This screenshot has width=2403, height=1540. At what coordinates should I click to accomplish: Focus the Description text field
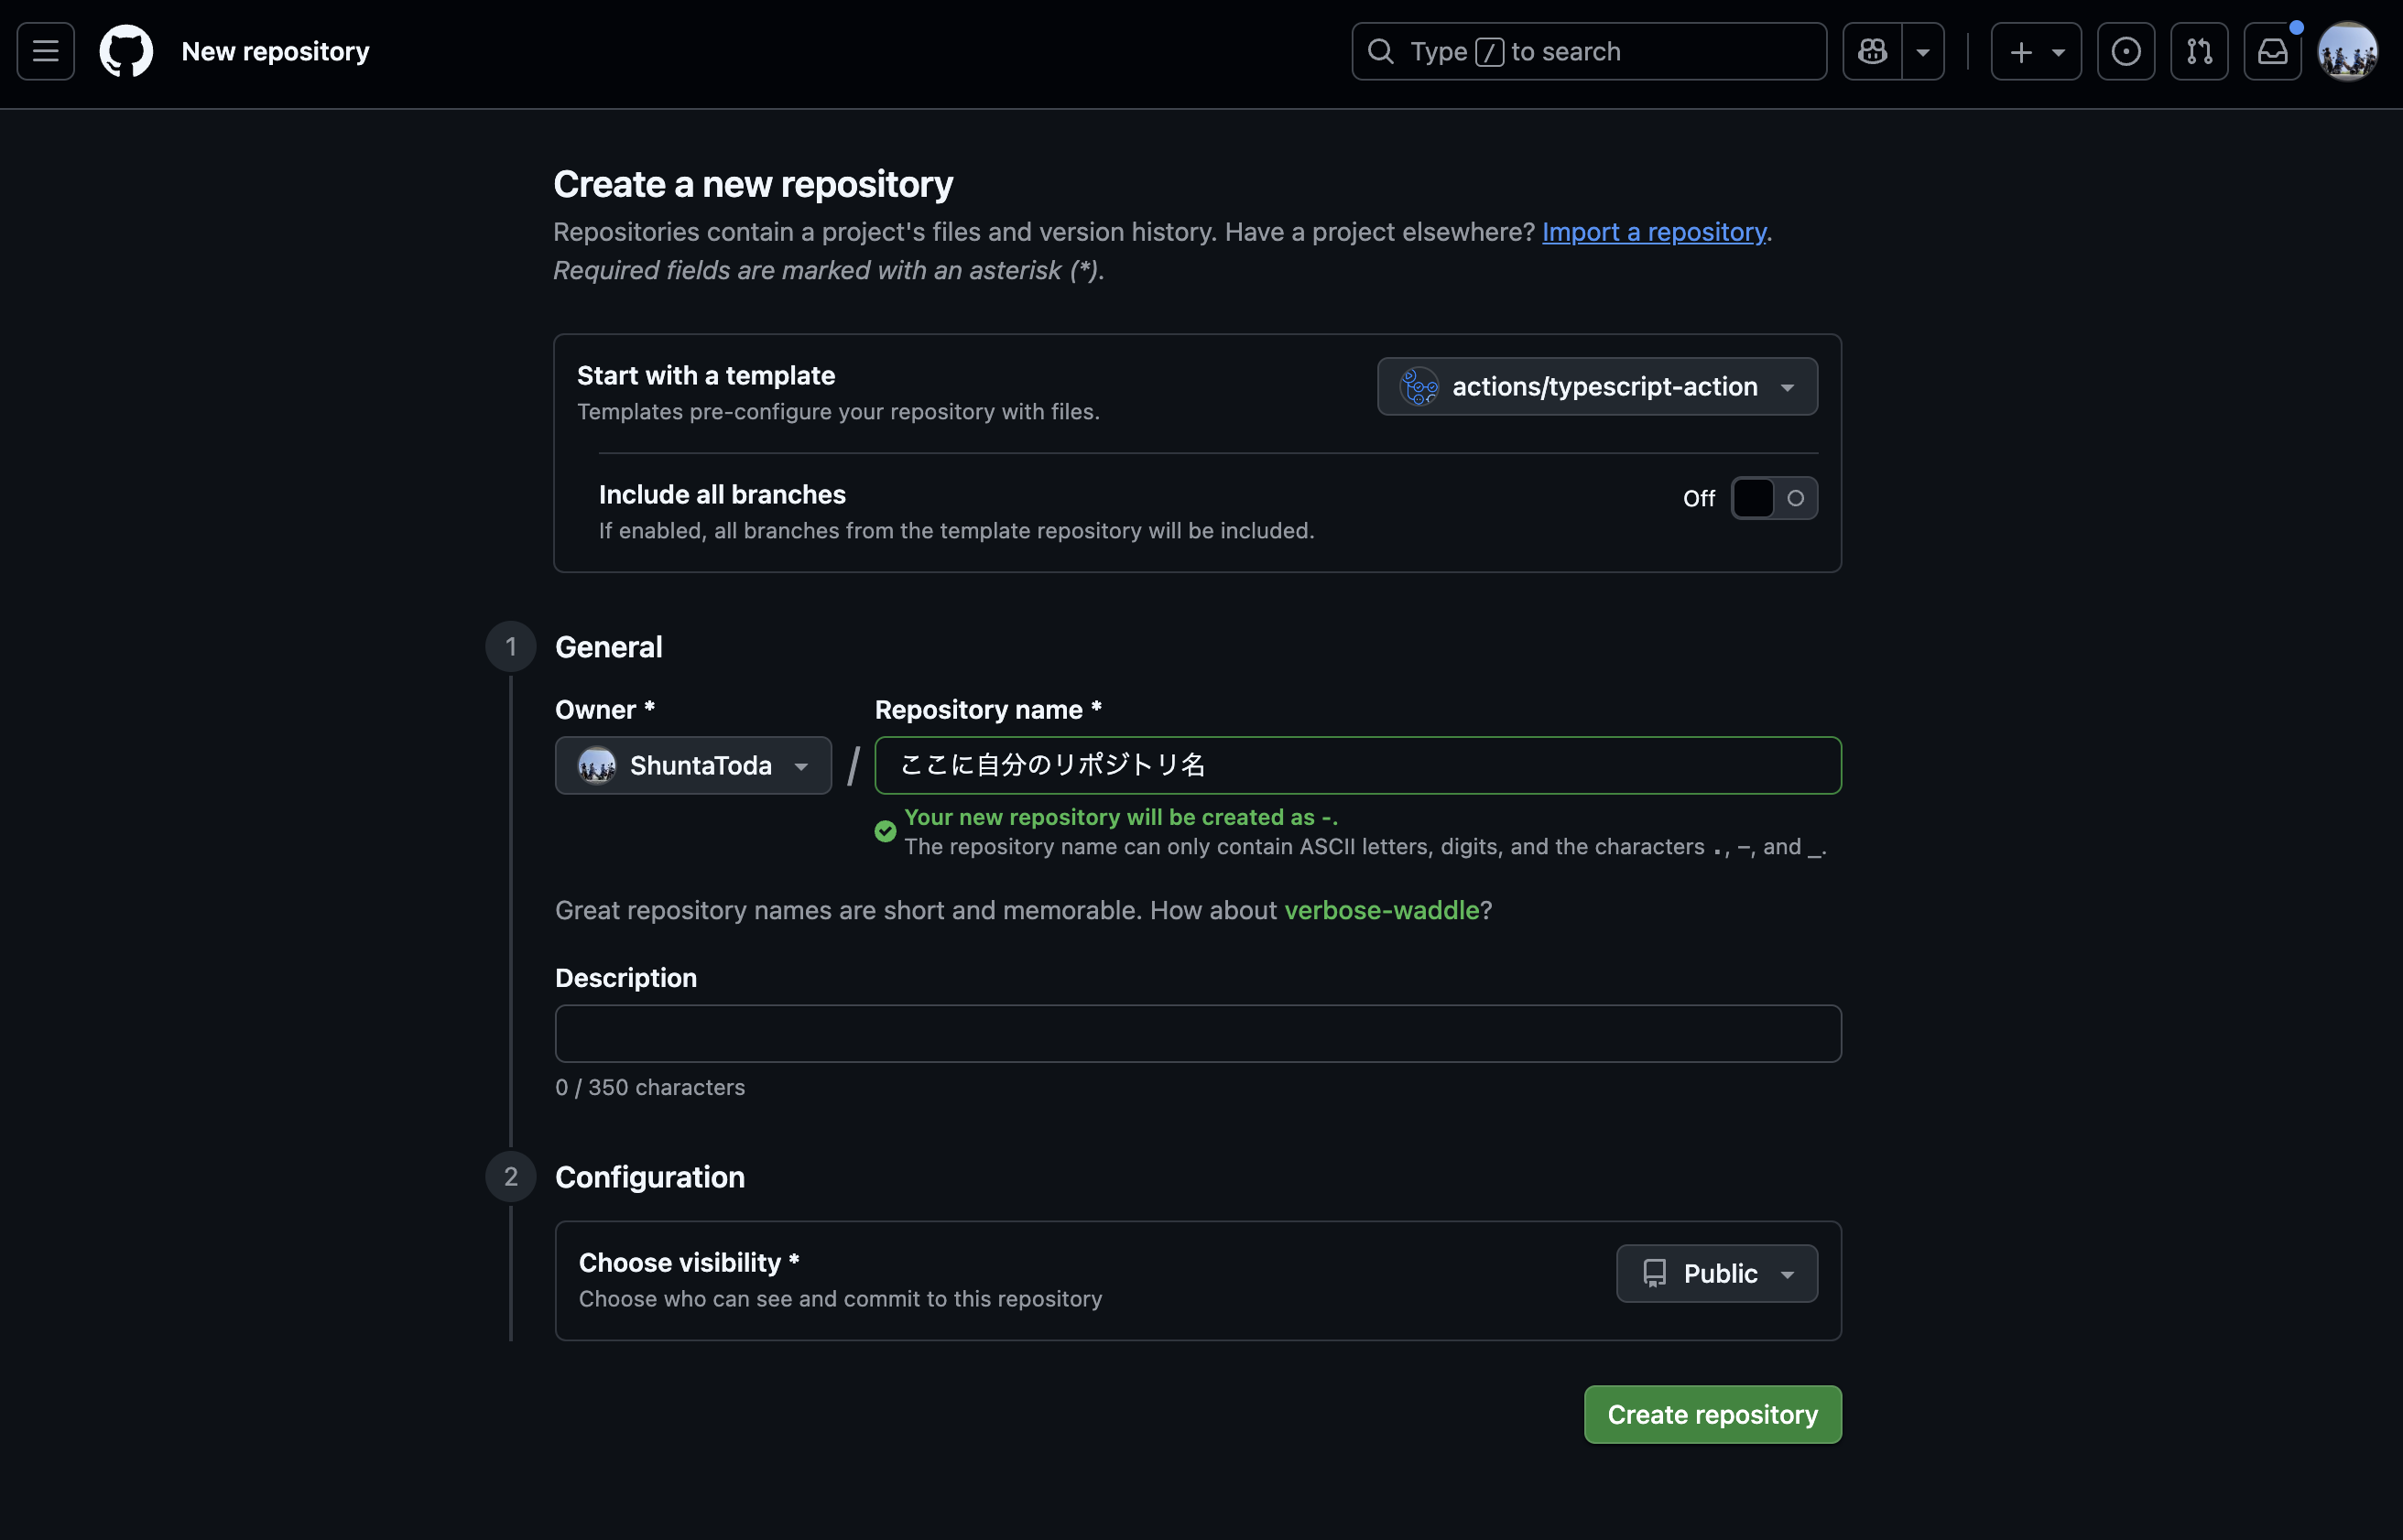pos(1198,1033)
